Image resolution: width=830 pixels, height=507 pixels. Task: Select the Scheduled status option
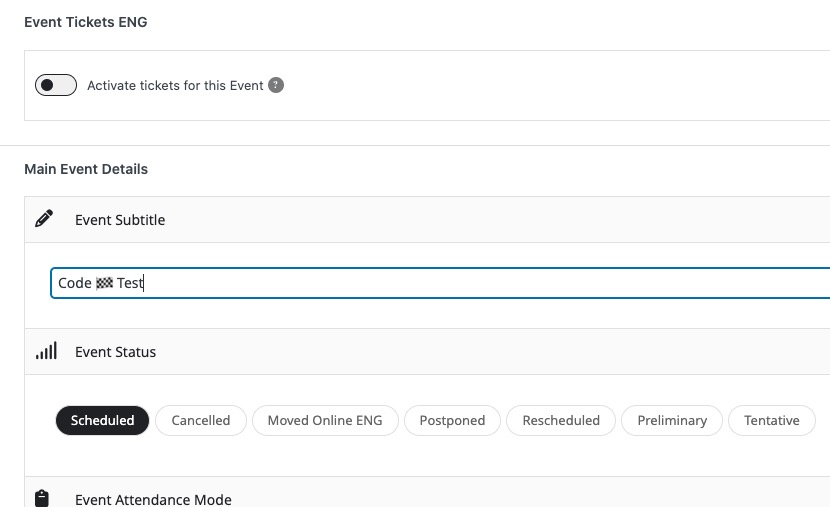click(102, 421)
